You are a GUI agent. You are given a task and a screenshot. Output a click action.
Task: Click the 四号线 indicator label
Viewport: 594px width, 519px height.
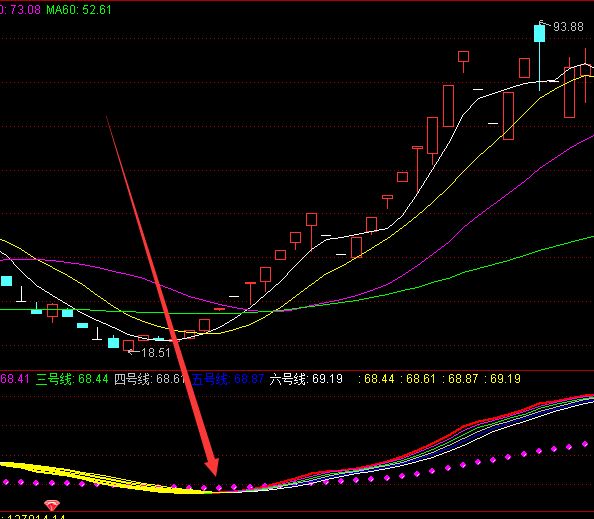149,379
